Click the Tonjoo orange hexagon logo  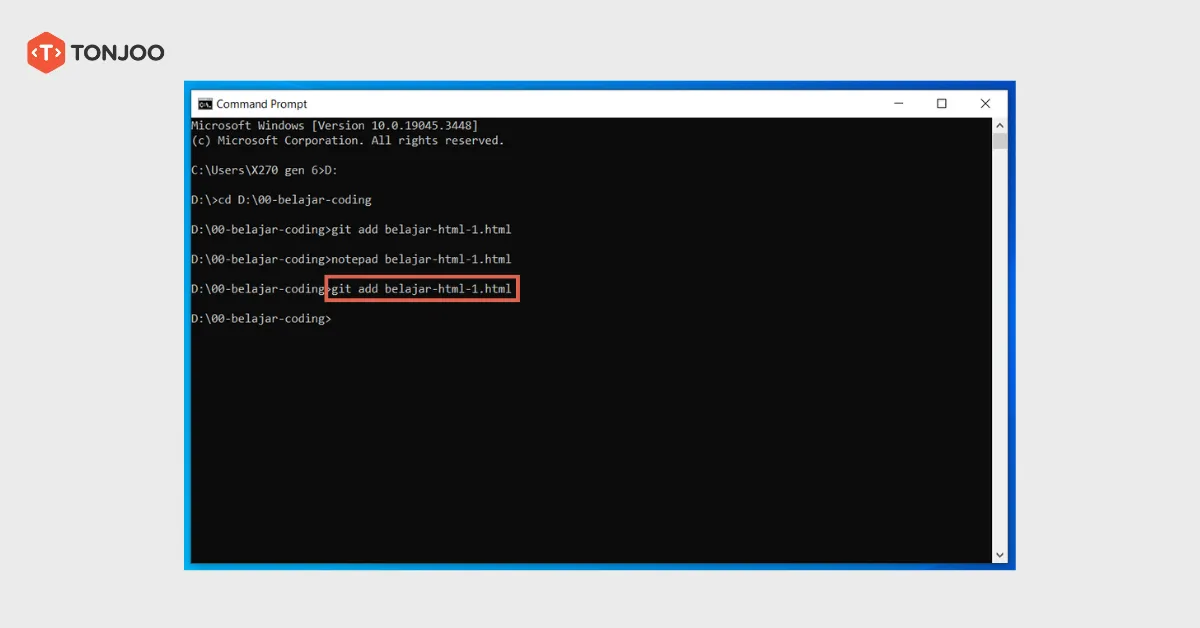46,52
